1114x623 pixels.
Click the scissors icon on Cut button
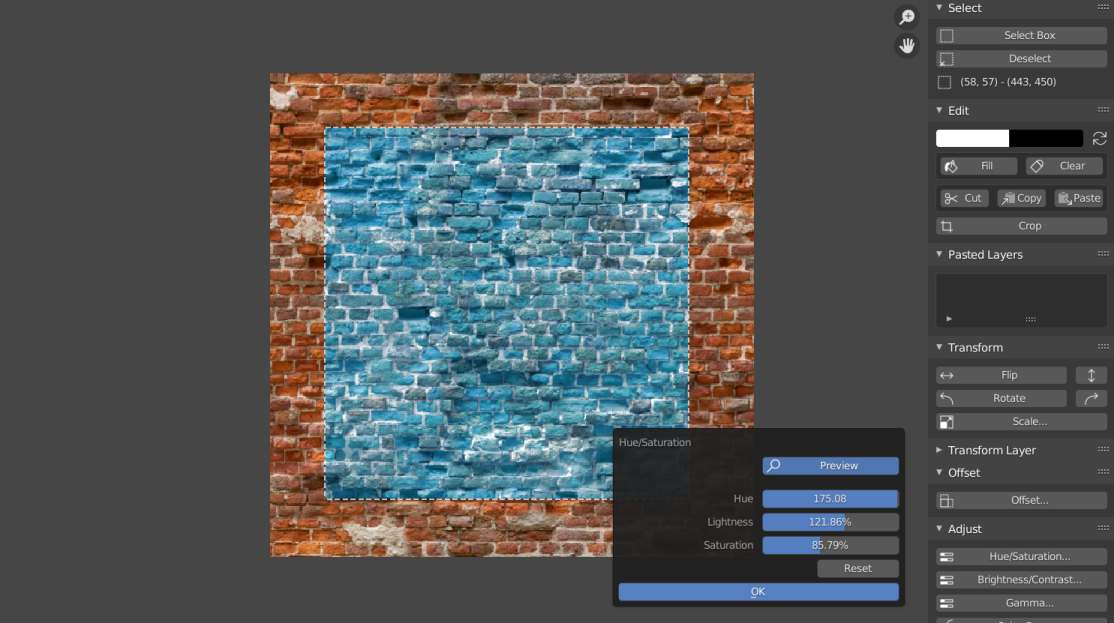[x=949, y=197]
